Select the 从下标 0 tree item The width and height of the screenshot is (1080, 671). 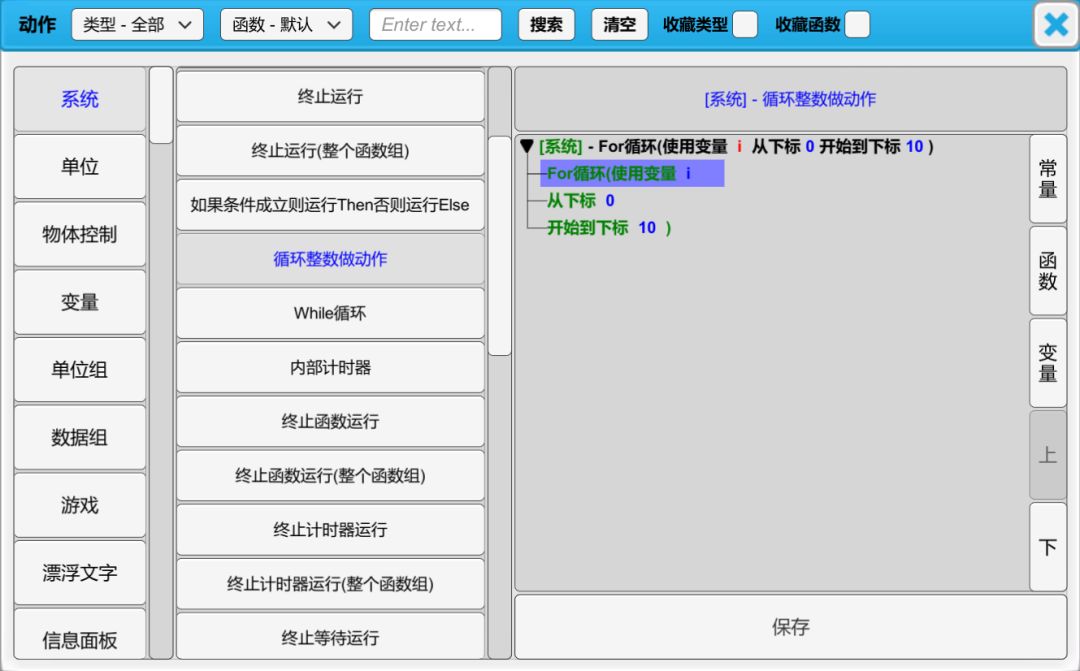[x=581, y=201]
